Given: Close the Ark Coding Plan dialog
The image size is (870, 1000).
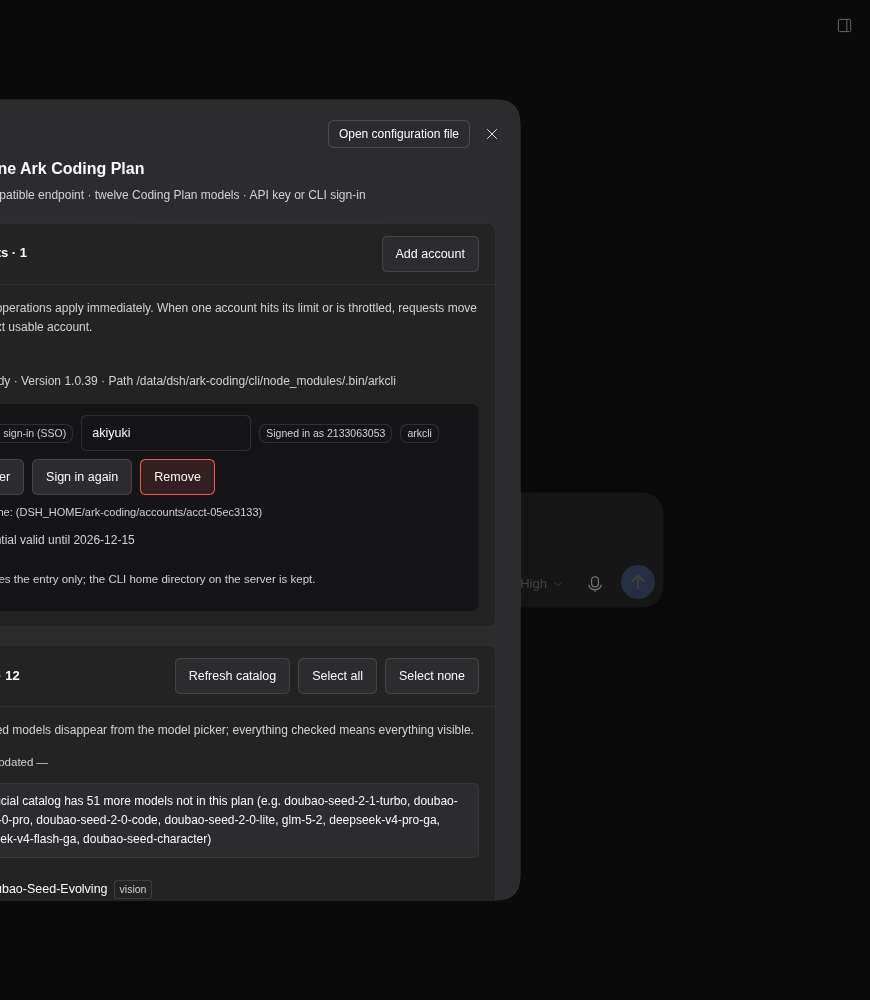Looking at the screenshot, I should coord(492,134).
